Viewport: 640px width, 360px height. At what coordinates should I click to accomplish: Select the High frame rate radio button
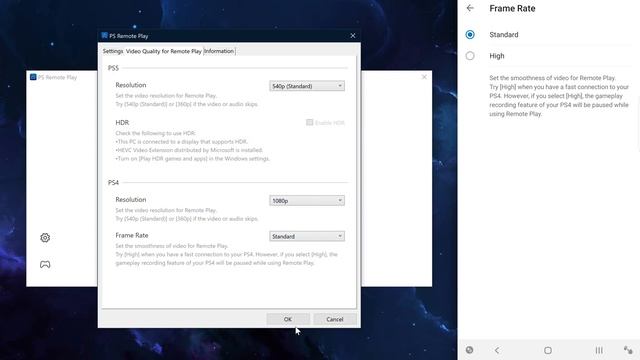[470, 56]
